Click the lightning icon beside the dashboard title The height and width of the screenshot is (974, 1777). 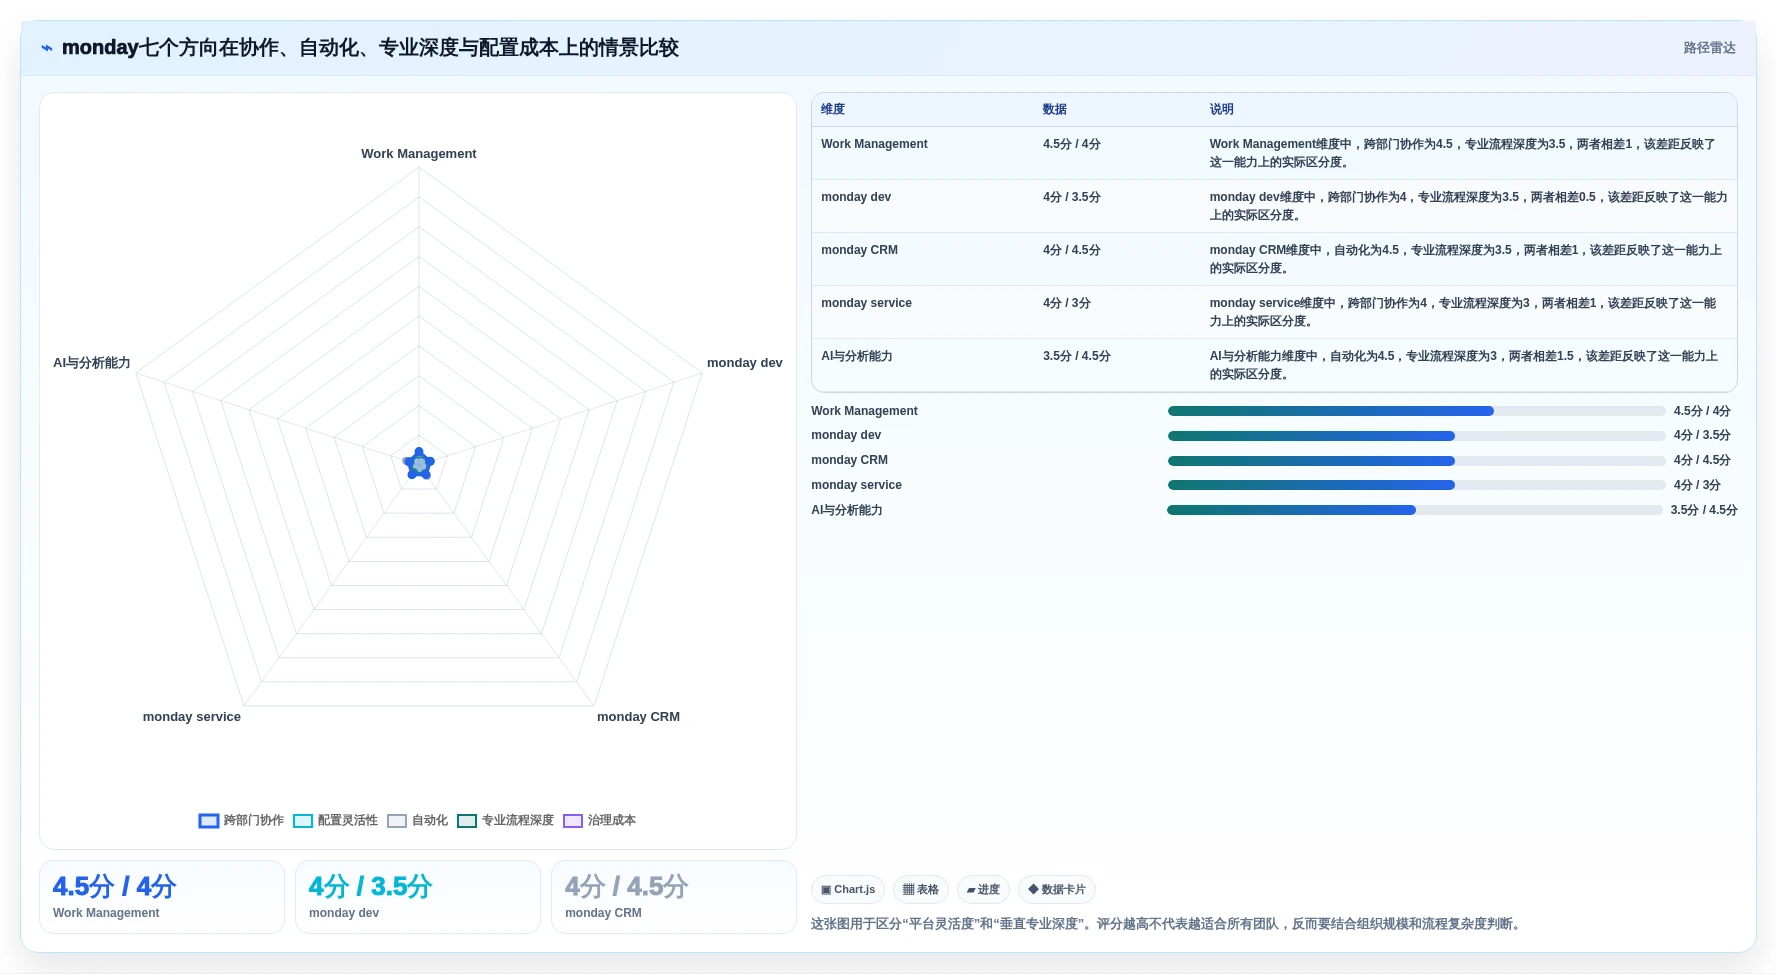click(x=47, y=48)
